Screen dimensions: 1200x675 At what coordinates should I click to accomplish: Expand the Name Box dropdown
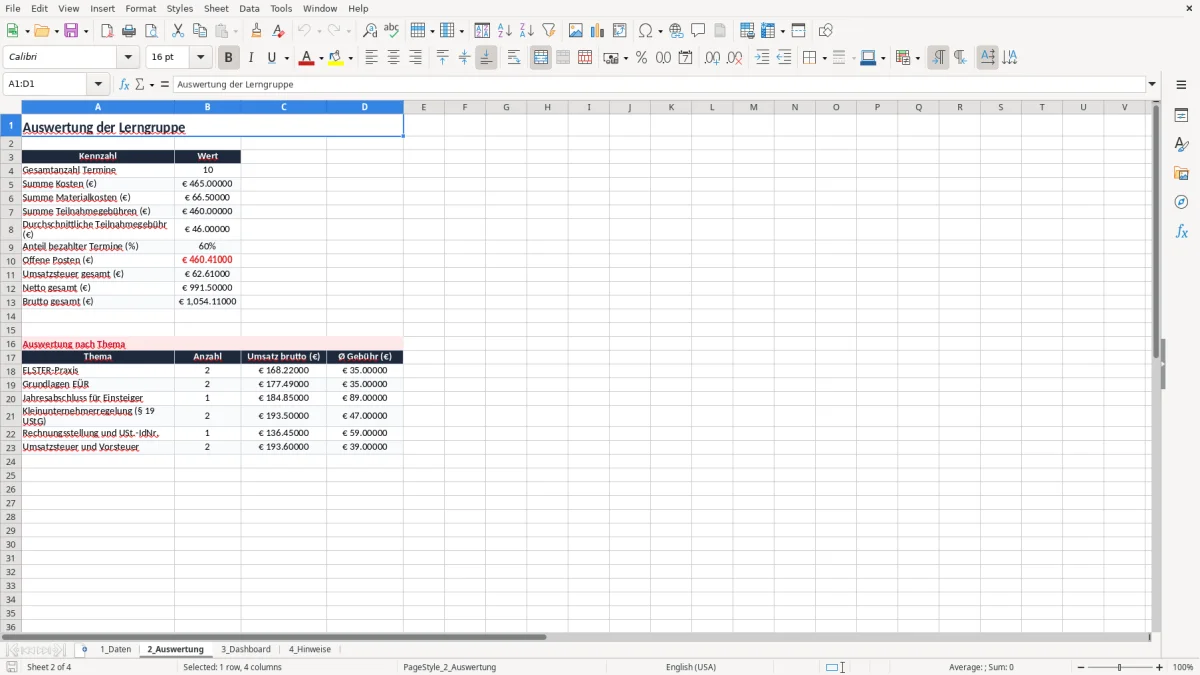click(98, 84)
